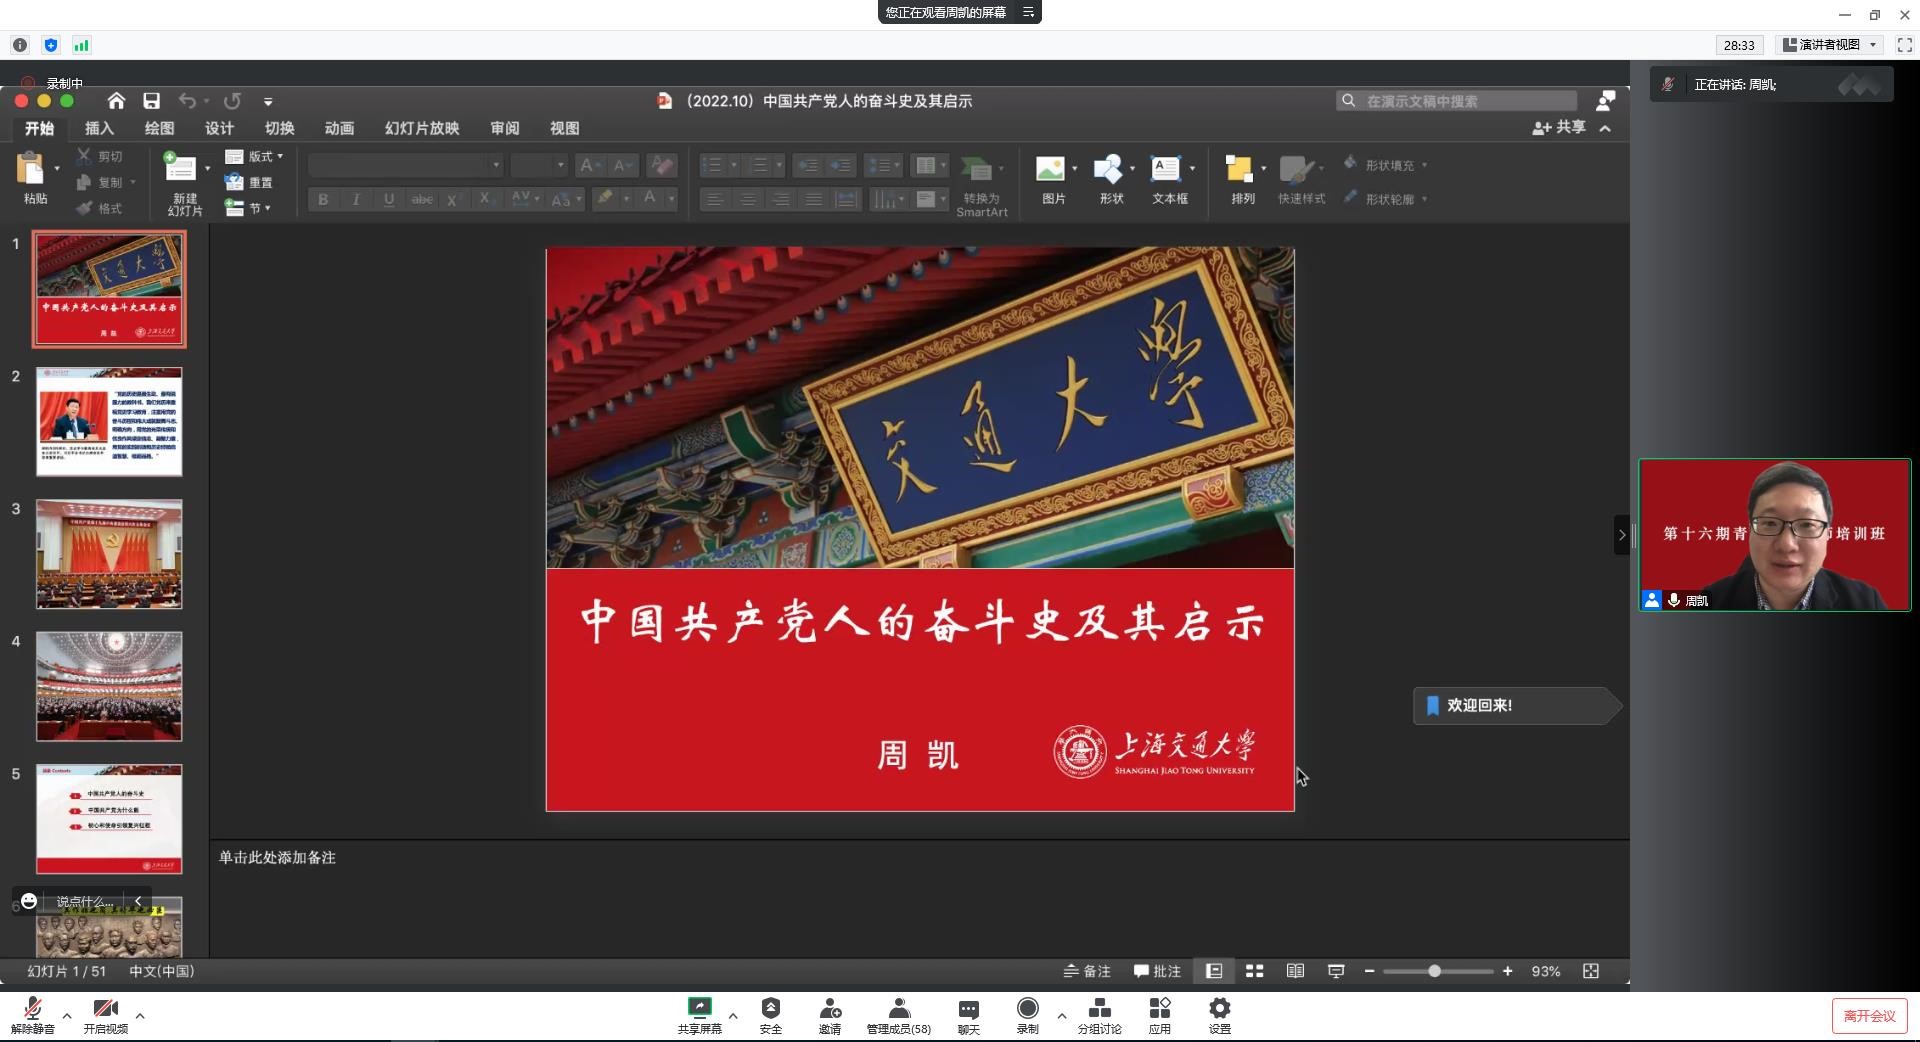Collapse the PowerPoint ribbon chevron
The height and width of the screenshot is (1042, 1920).
[1605, 129]
